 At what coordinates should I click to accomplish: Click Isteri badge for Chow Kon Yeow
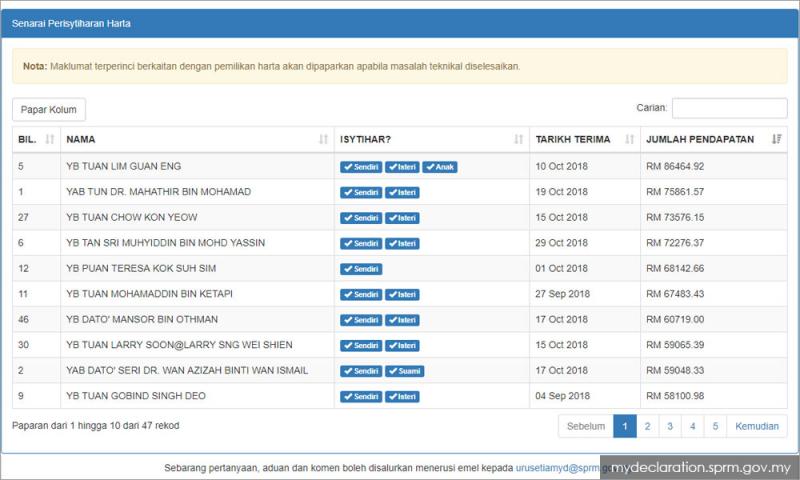(x=402, y=218)
